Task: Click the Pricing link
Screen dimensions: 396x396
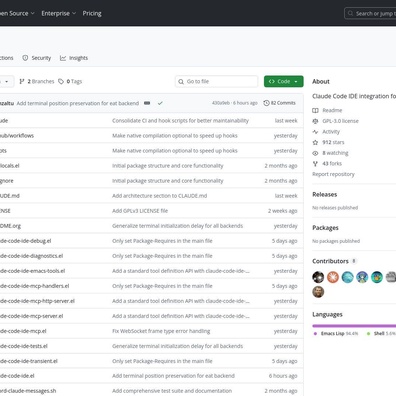Action: click(x=92, y=13)
